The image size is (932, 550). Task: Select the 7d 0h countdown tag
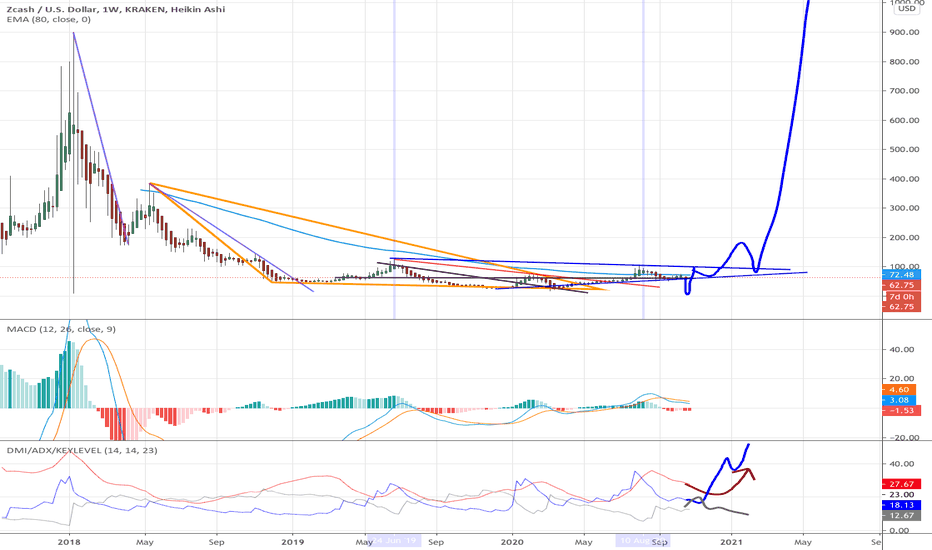click(x=902, y=297)
